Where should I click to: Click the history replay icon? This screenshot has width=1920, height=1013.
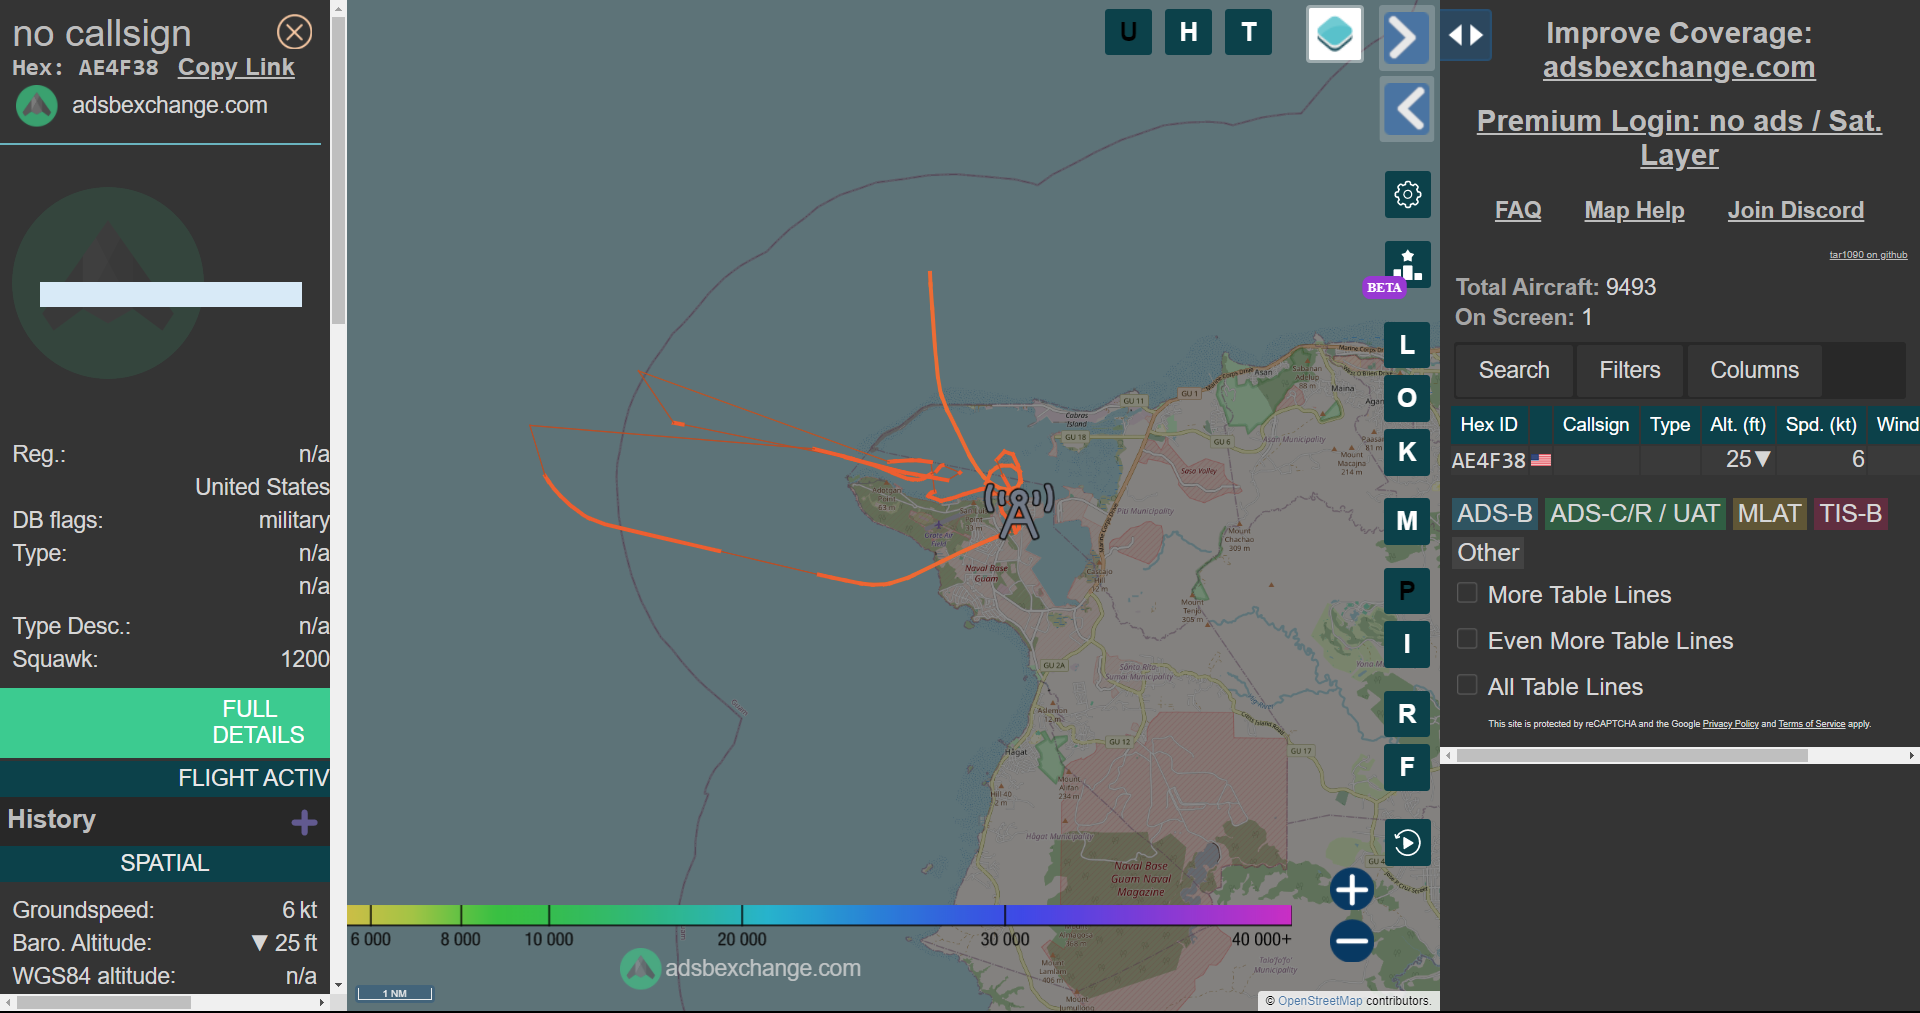pos(1407,842)
